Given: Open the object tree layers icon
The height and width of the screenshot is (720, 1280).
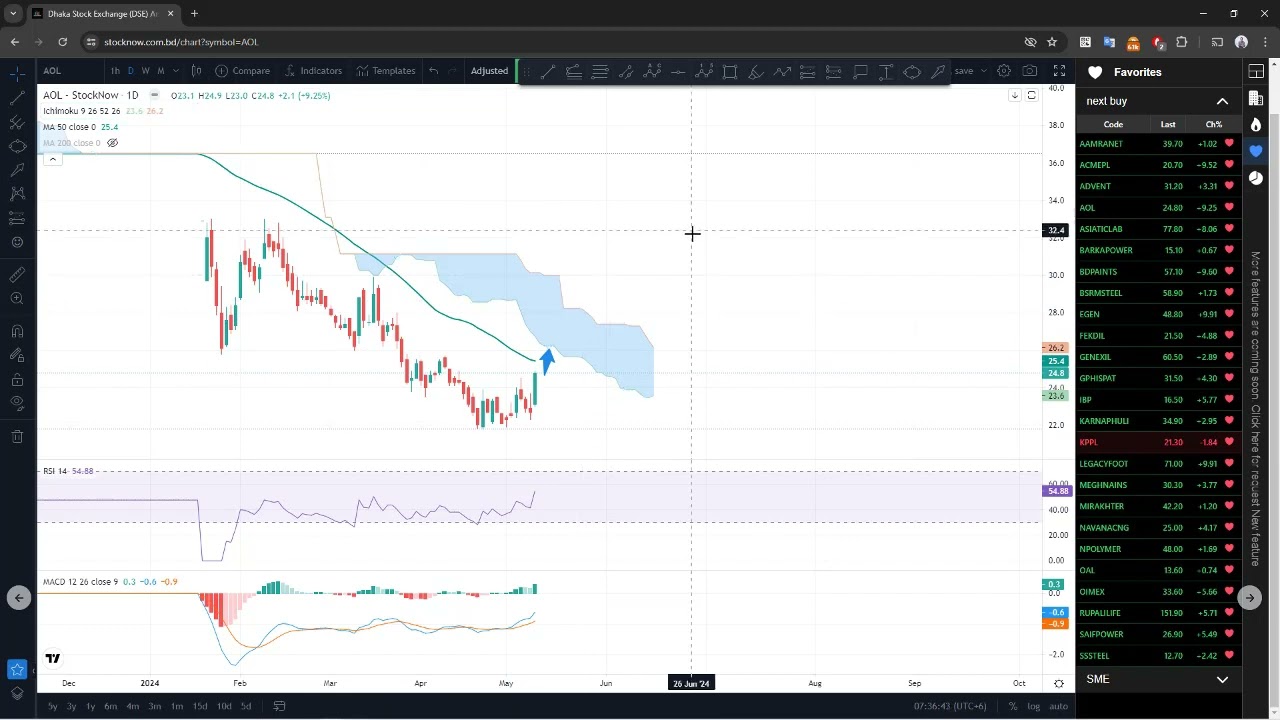Looking at the screenshot, I should 17,693.
